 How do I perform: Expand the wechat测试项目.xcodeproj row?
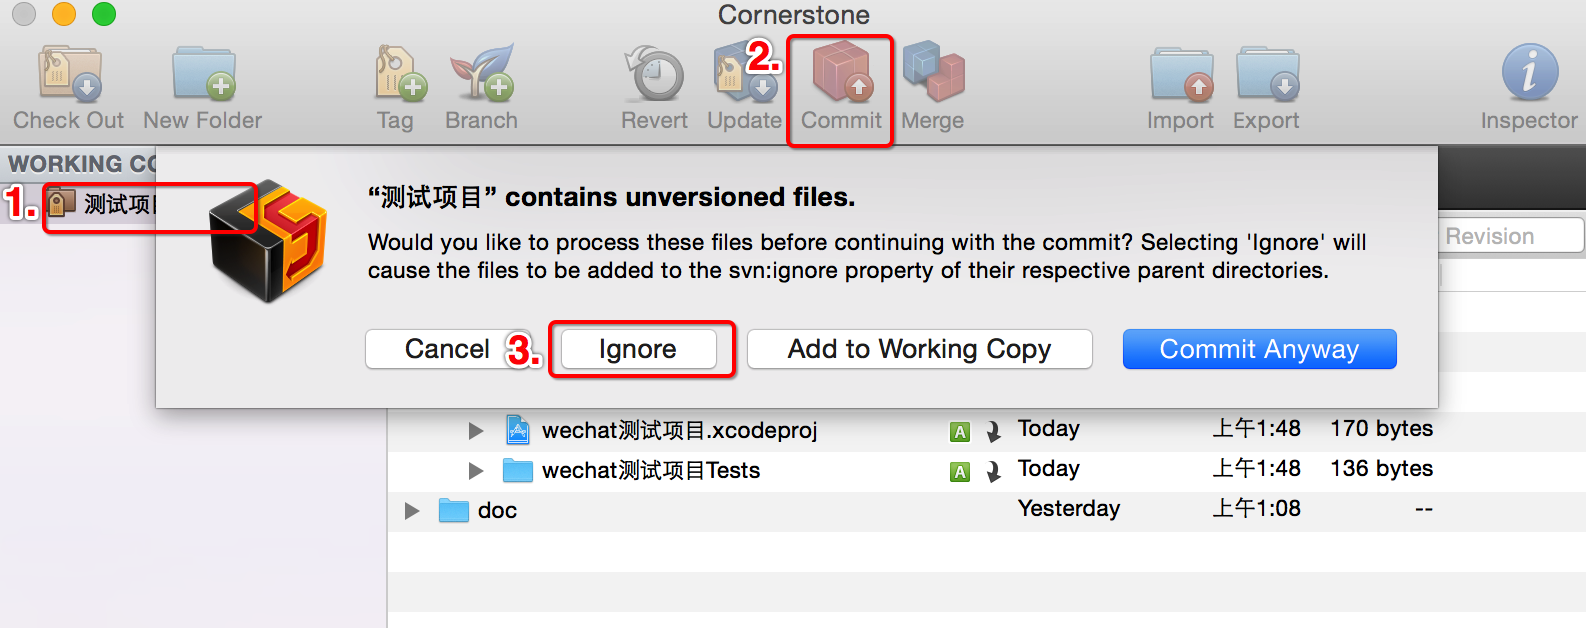point(476,431)
